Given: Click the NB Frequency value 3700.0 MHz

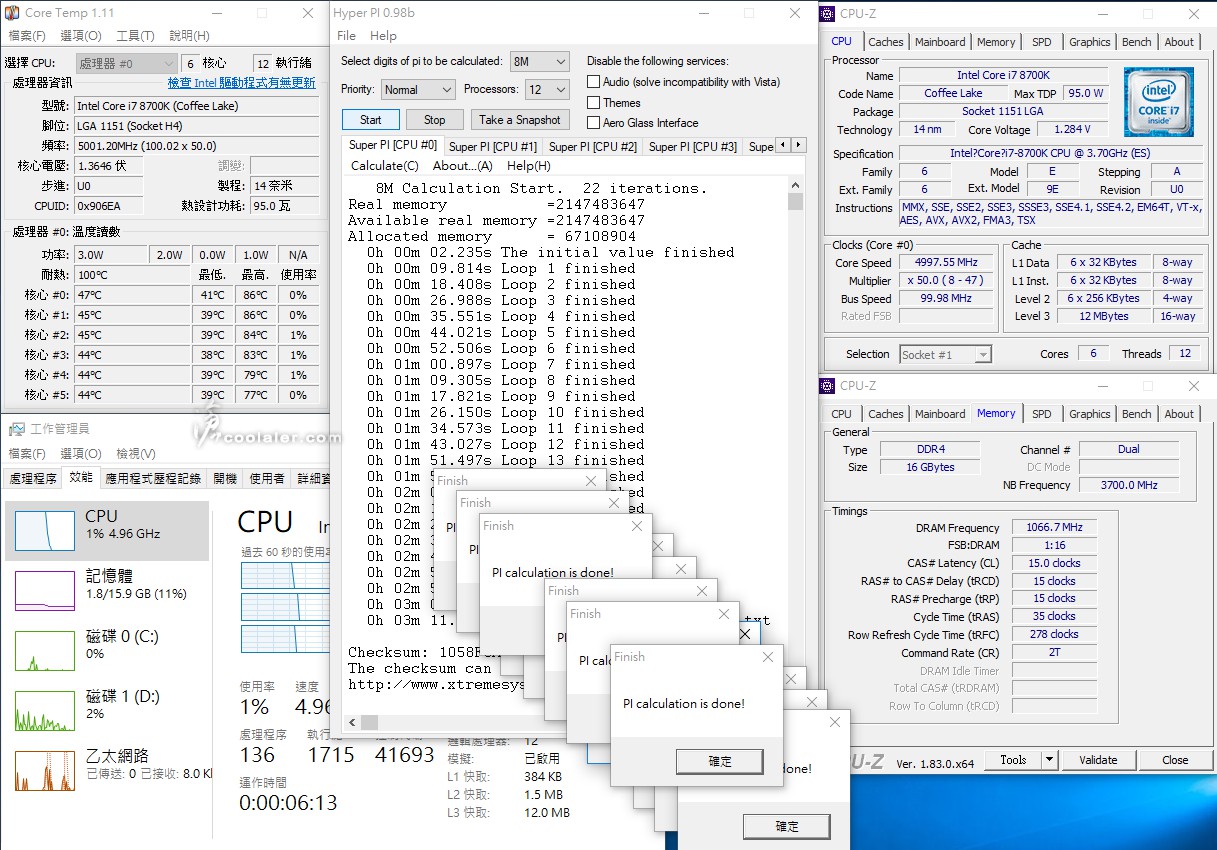Looking at the screenshot, I should (1129, 485).
